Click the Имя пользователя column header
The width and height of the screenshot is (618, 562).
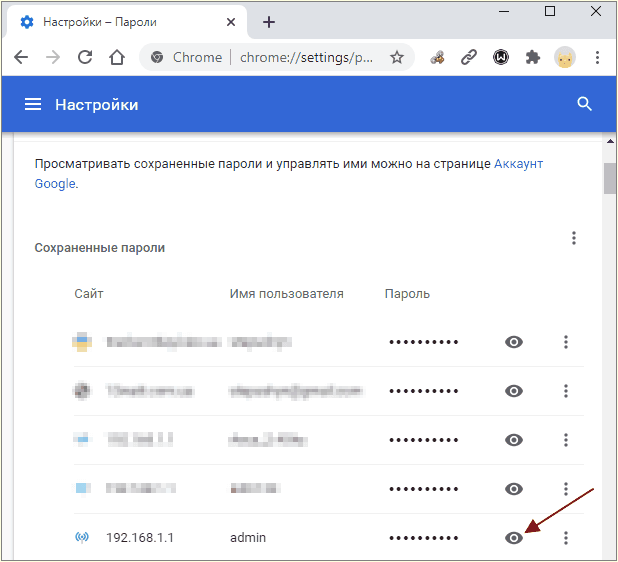click(287, 294)
